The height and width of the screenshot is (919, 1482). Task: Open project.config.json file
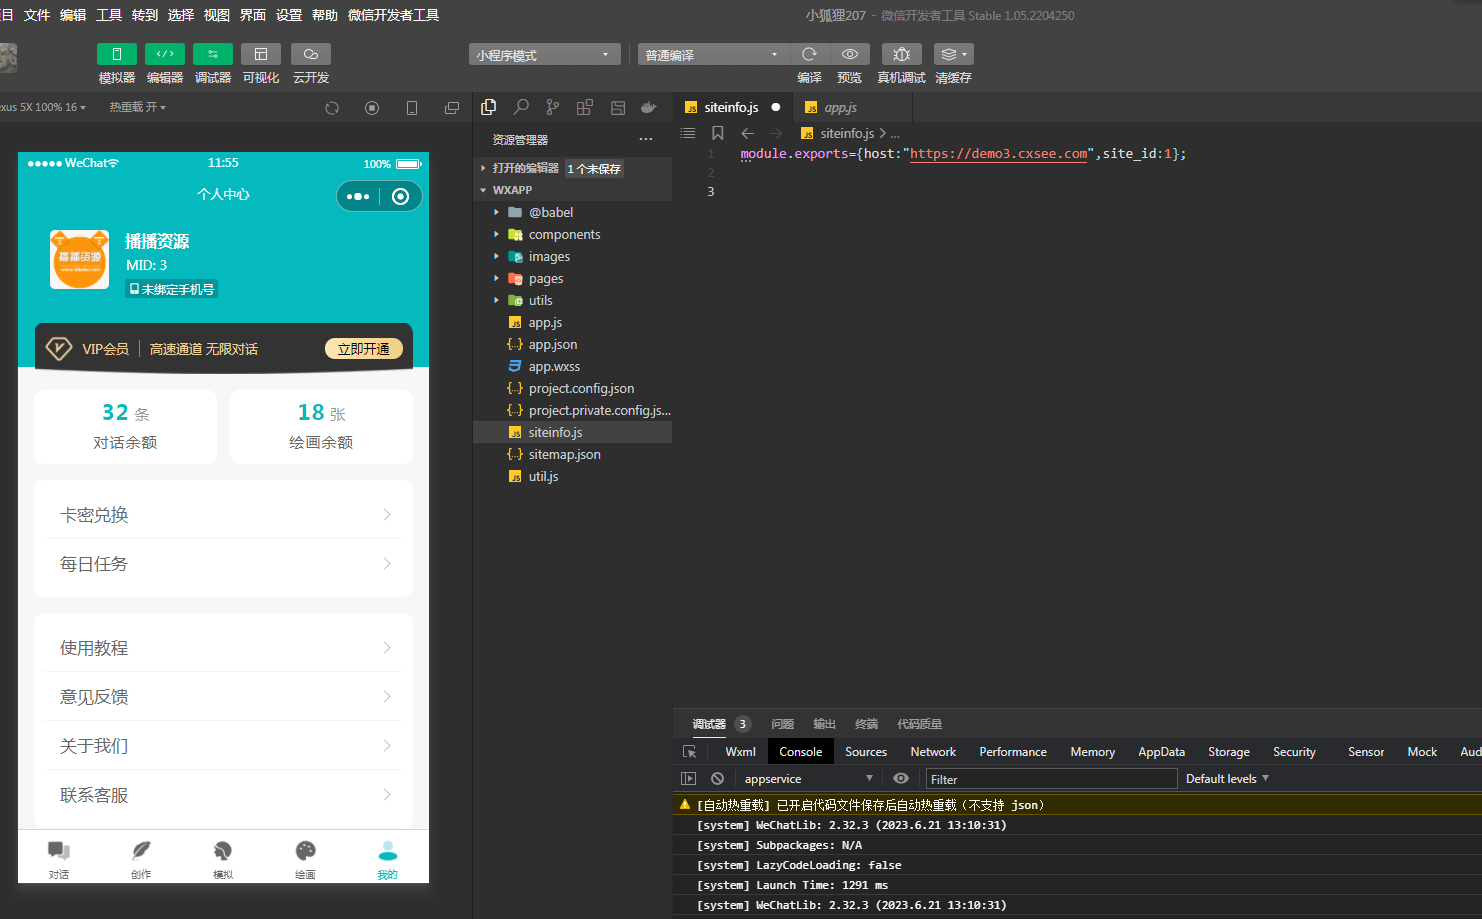(573, 388)
